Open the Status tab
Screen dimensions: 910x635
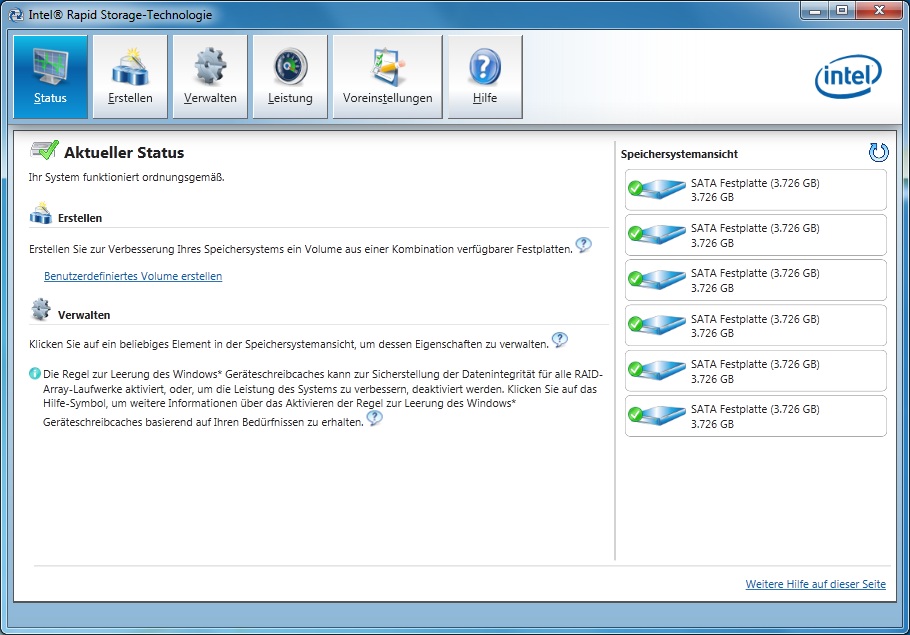pos(50,77)
